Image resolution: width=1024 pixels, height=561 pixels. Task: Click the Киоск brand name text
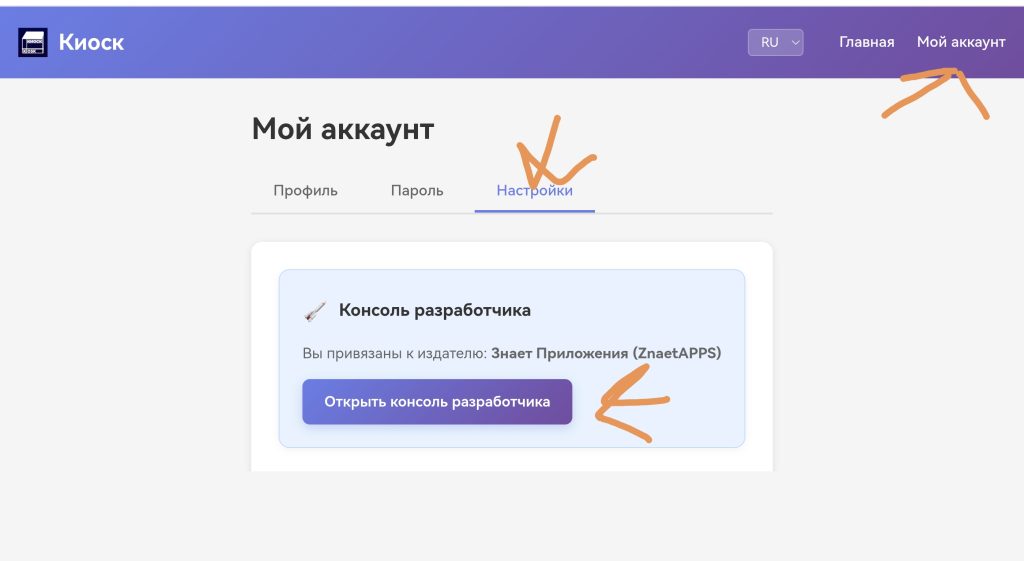[x=91, y=43]
